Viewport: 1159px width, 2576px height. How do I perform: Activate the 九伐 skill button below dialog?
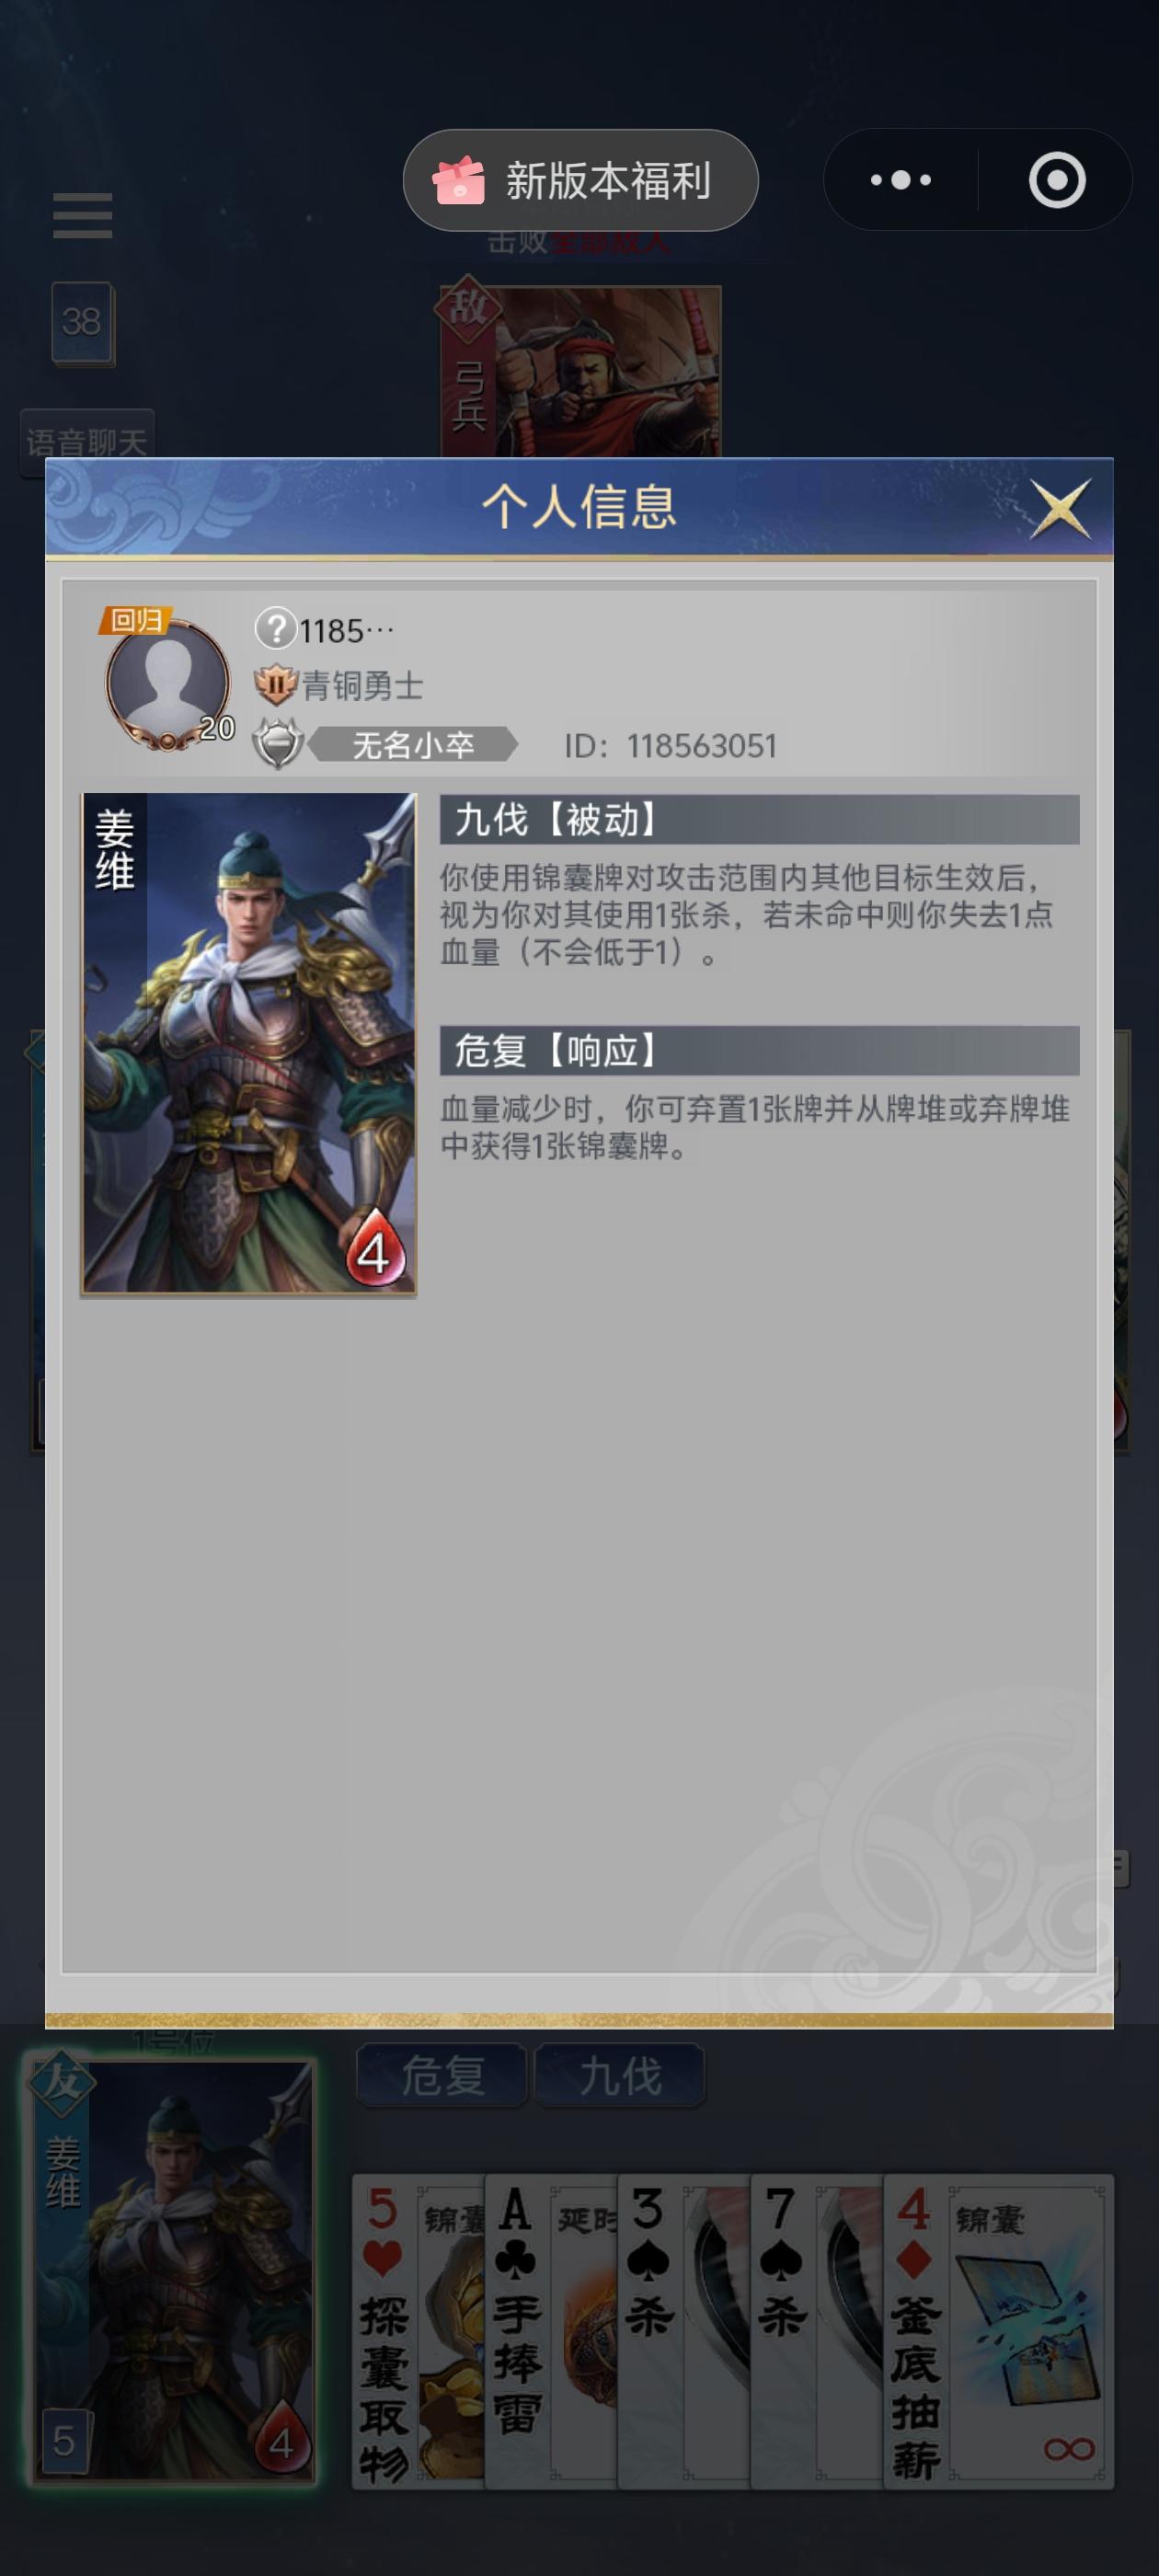pos(620,2077)
